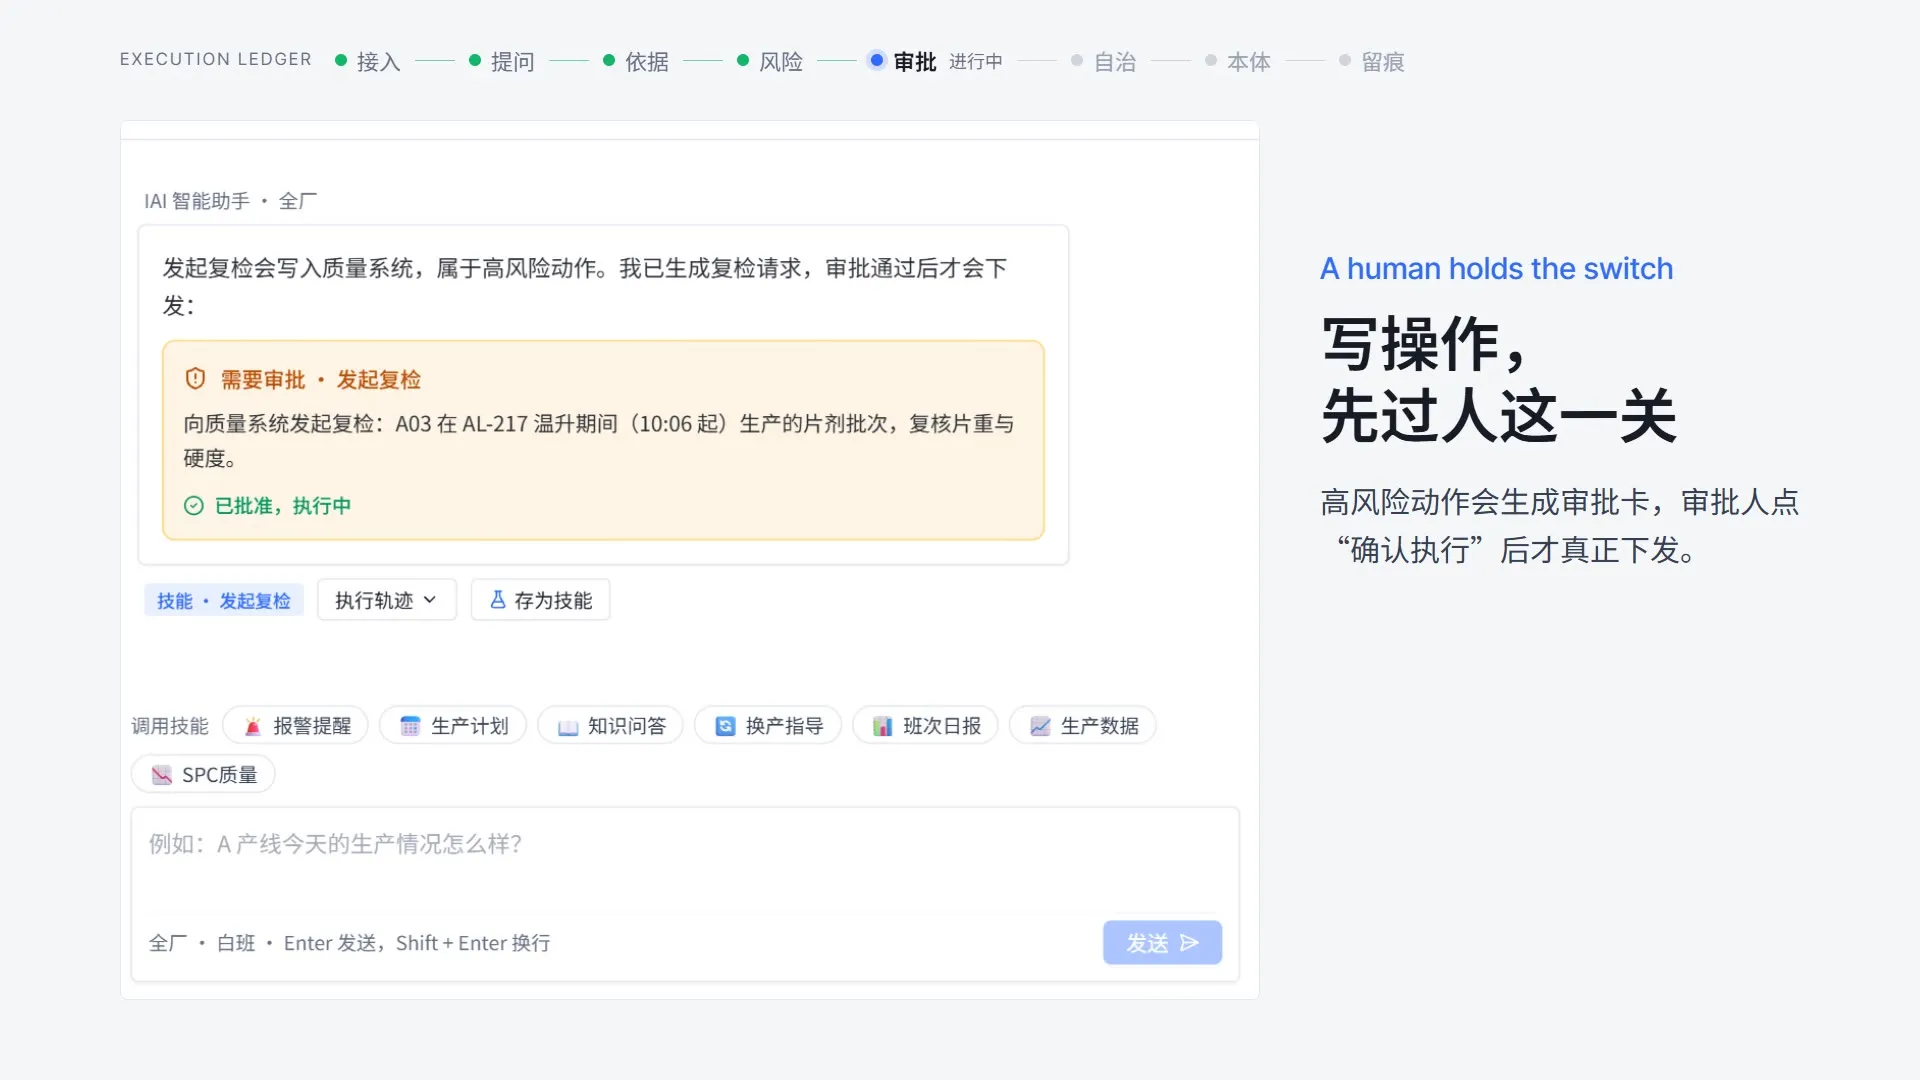Click the green check icon beside 已批准
Screen dimensions: 1920x1080
click(194, 506)
